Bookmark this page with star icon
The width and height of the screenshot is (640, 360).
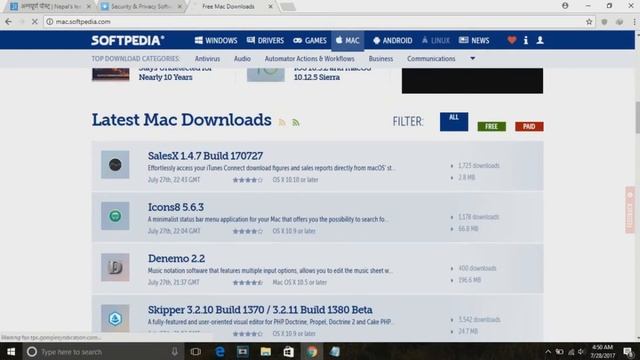click(589, 22)
